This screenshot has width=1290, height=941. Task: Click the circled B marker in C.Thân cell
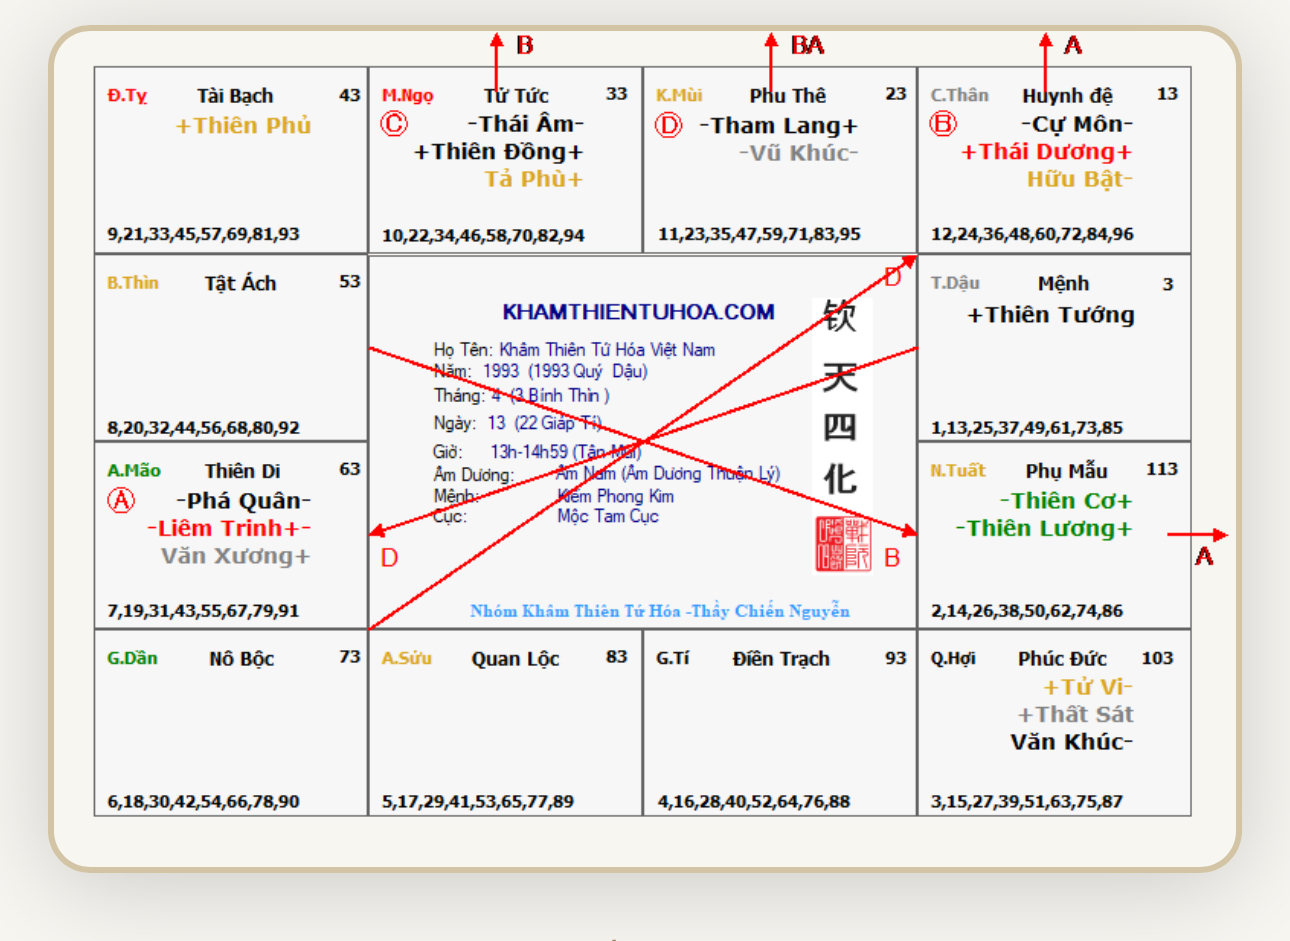coord(943,123)
